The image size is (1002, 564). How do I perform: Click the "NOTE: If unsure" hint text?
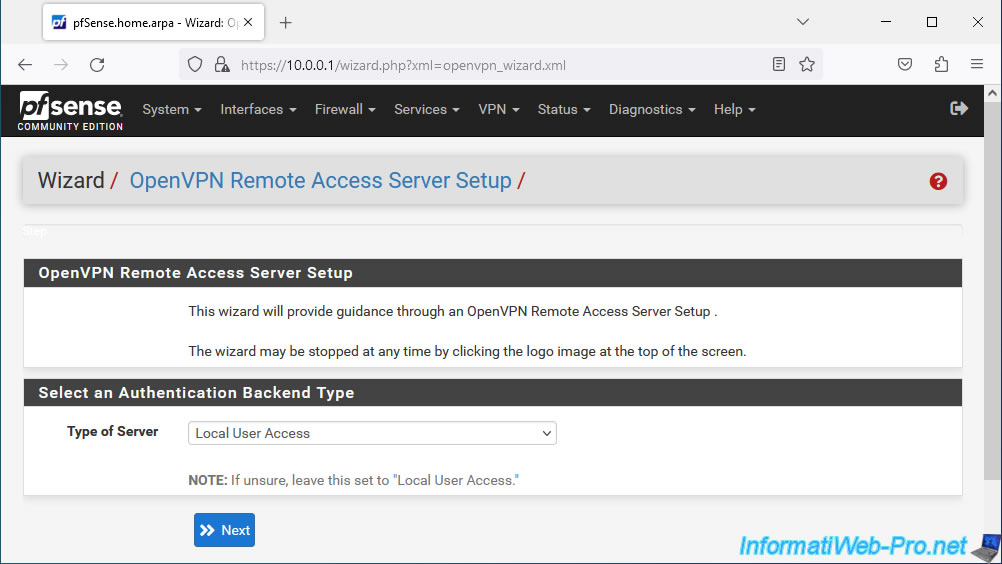[x=353, y=480]
